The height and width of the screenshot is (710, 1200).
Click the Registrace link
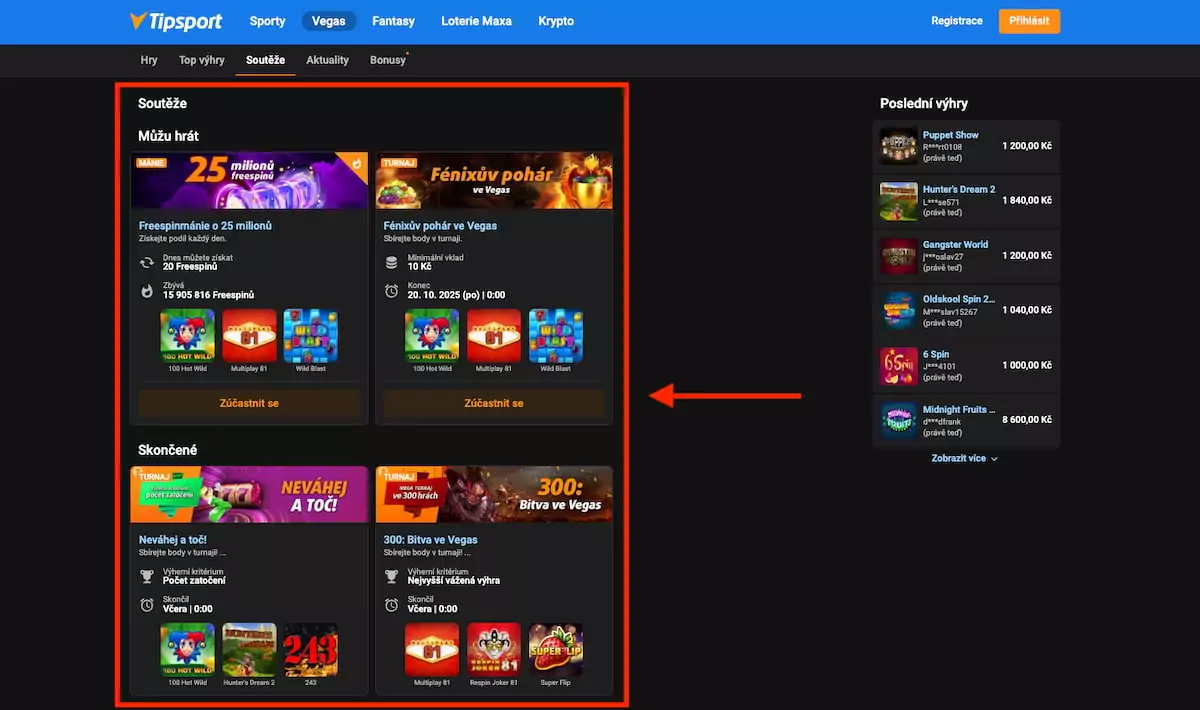pos(956,21)
